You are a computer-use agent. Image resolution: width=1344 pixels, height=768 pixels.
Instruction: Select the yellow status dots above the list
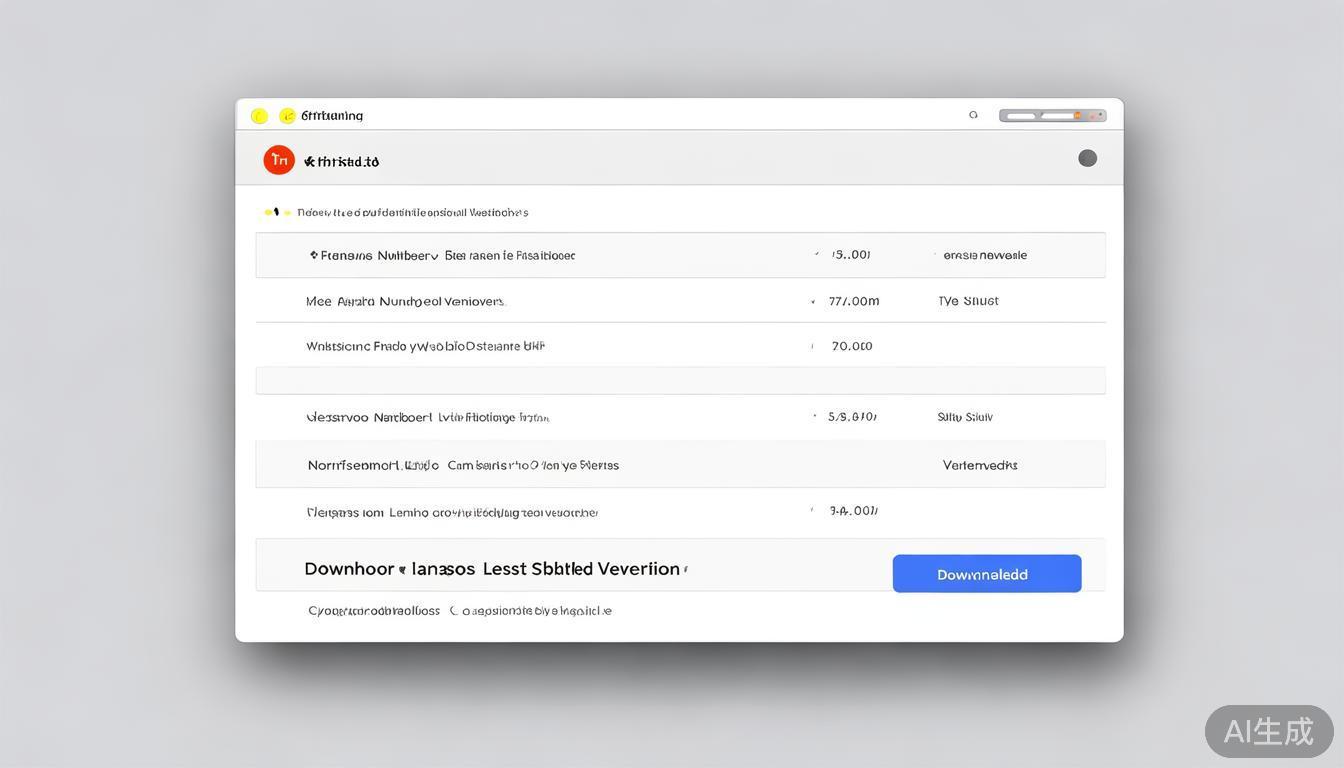pyautogui.click(x=268, y=211)
